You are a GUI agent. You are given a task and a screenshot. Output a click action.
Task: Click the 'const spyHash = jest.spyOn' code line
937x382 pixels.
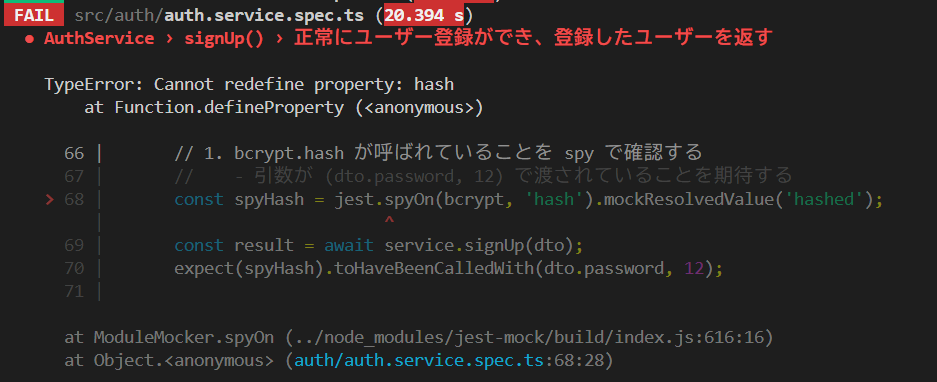tap(528, 199)
